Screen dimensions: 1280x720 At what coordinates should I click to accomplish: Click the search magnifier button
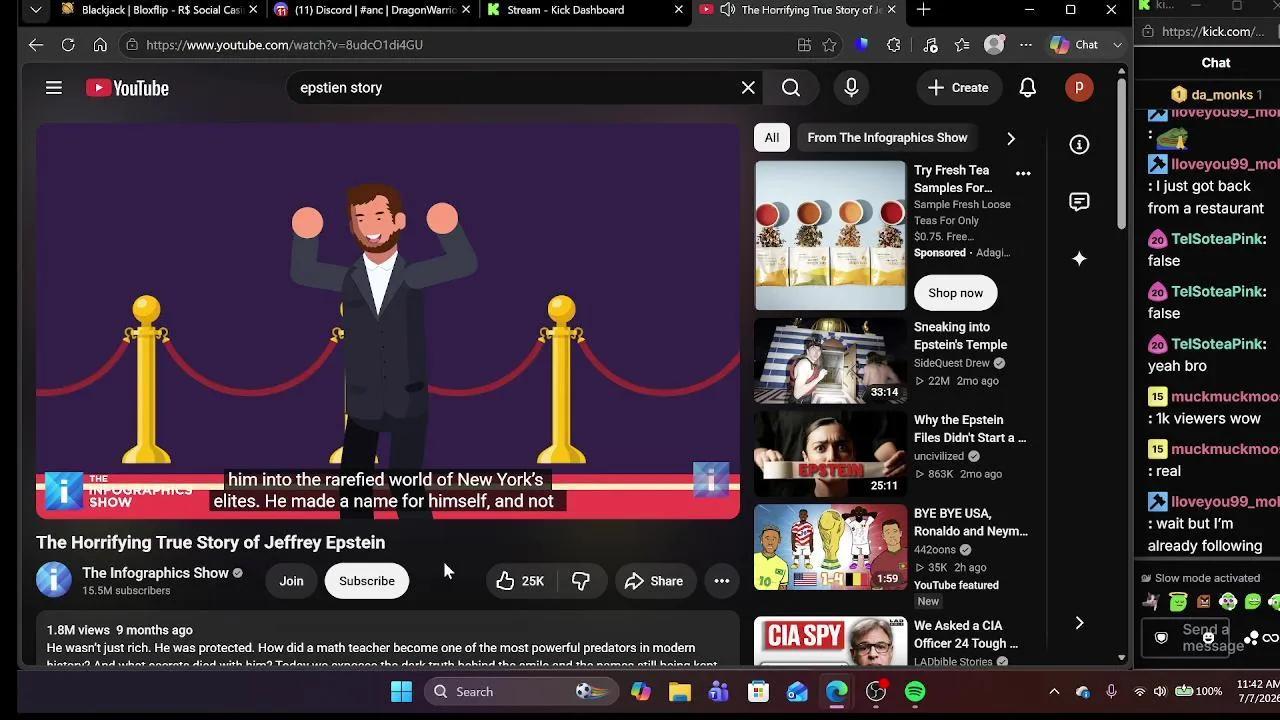[x=791, y=88]
